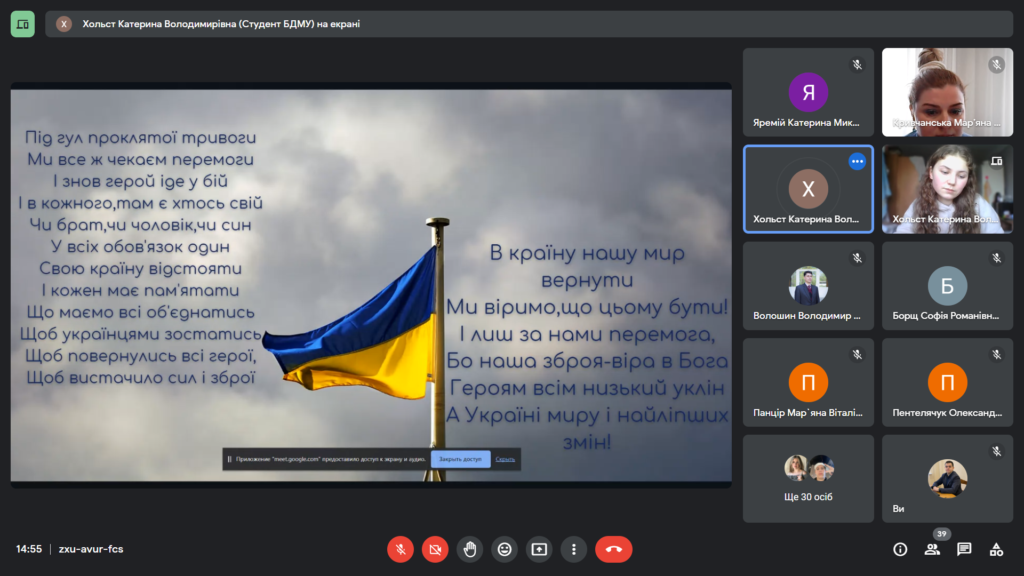This screenshot has width=1024, height=576.
Task: Open the emoji reactions button
Action: (505, 549)
